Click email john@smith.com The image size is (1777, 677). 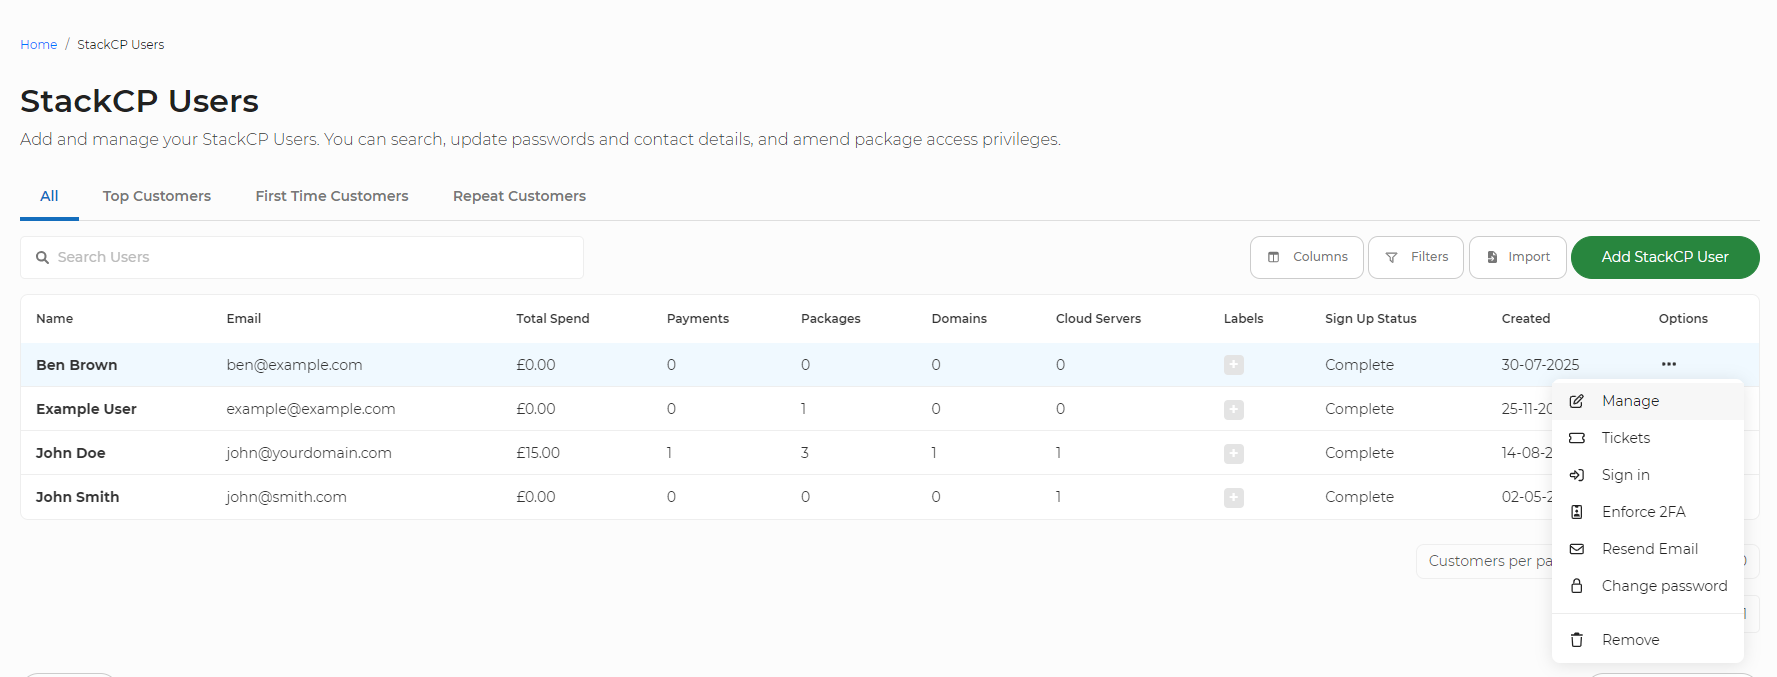[x=286, y=497]
